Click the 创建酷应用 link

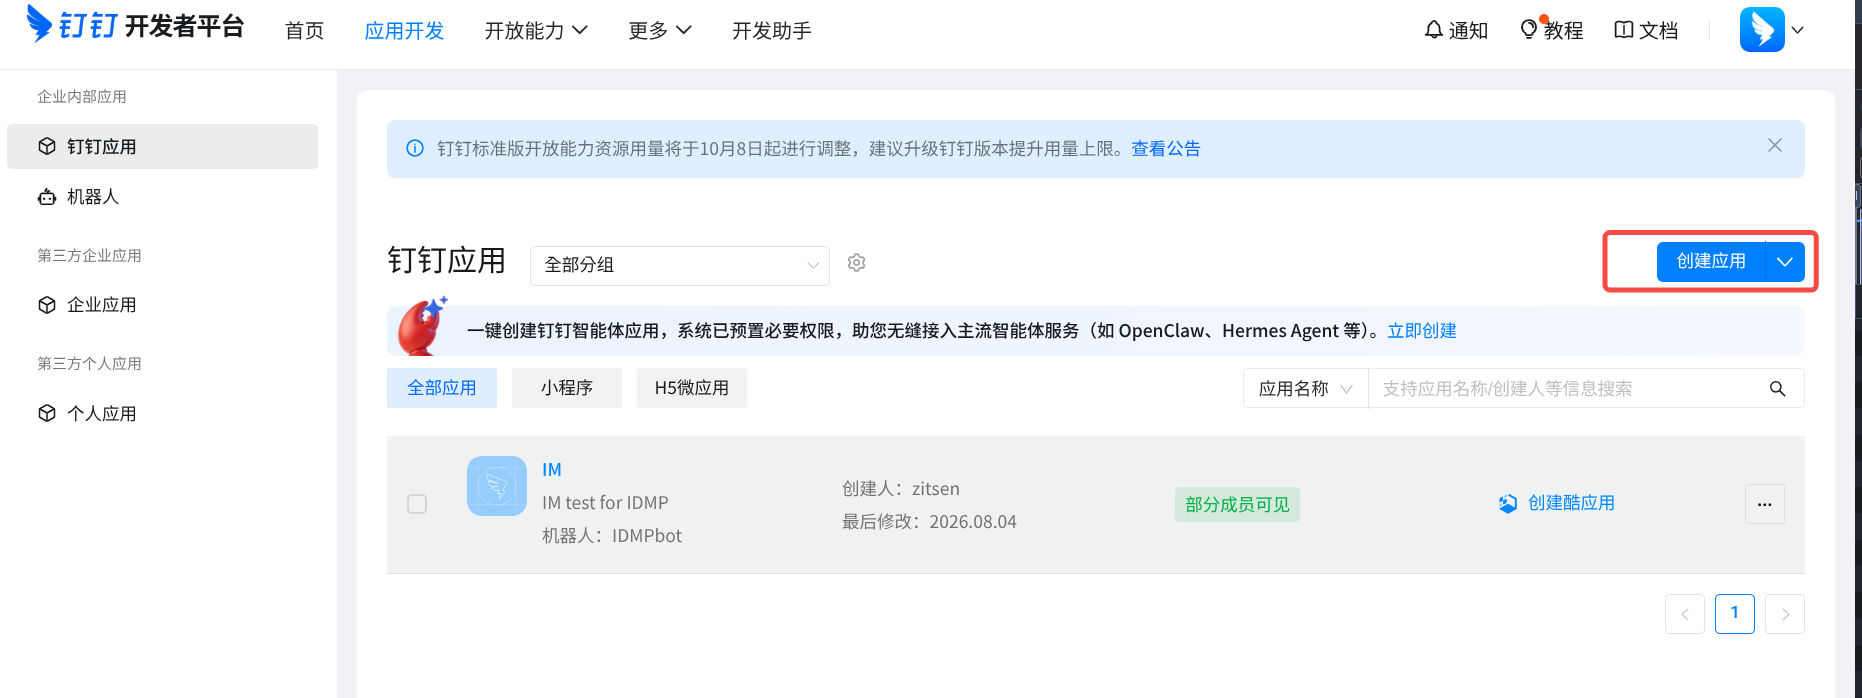tap(1571, 503)
